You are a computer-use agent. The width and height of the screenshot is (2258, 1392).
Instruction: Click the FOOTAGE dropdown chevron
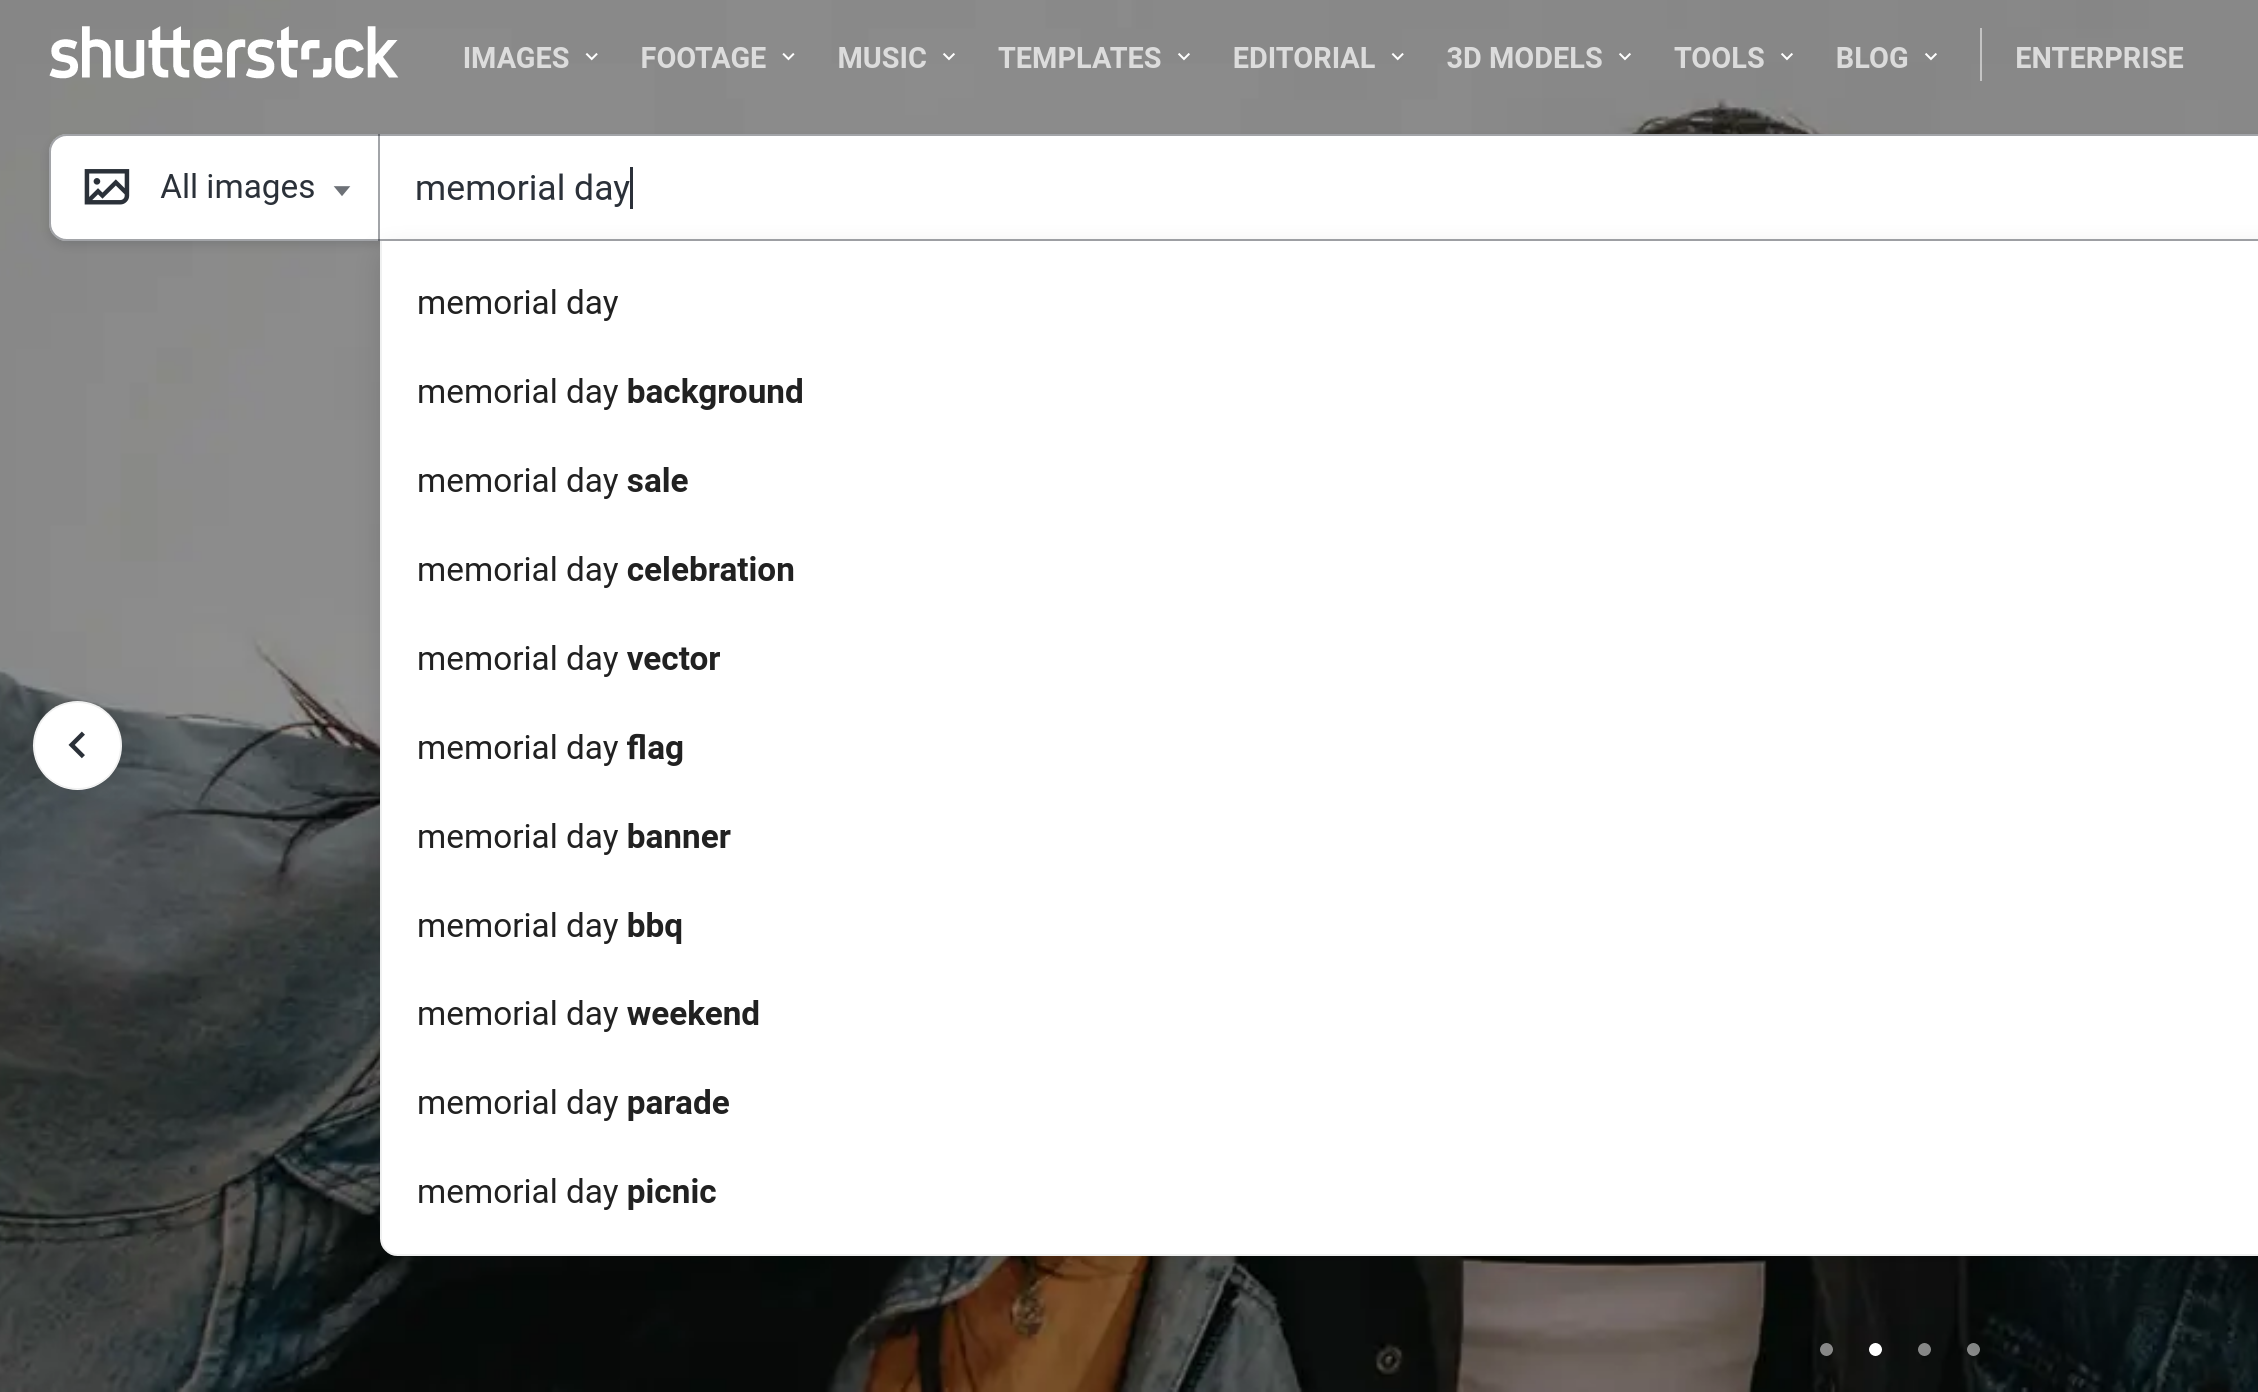point(788,58)
